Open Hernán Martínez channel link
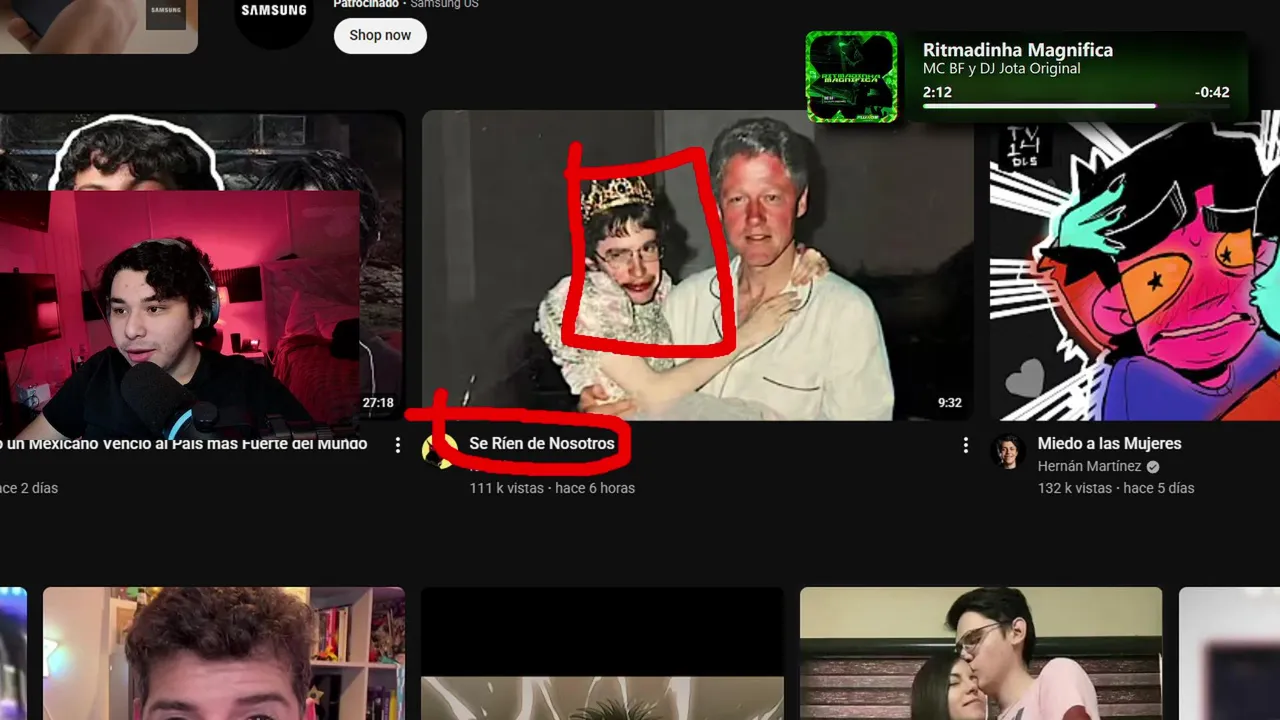The height and width of the screenshot is (720, 1280). (x=1091, y=466)
